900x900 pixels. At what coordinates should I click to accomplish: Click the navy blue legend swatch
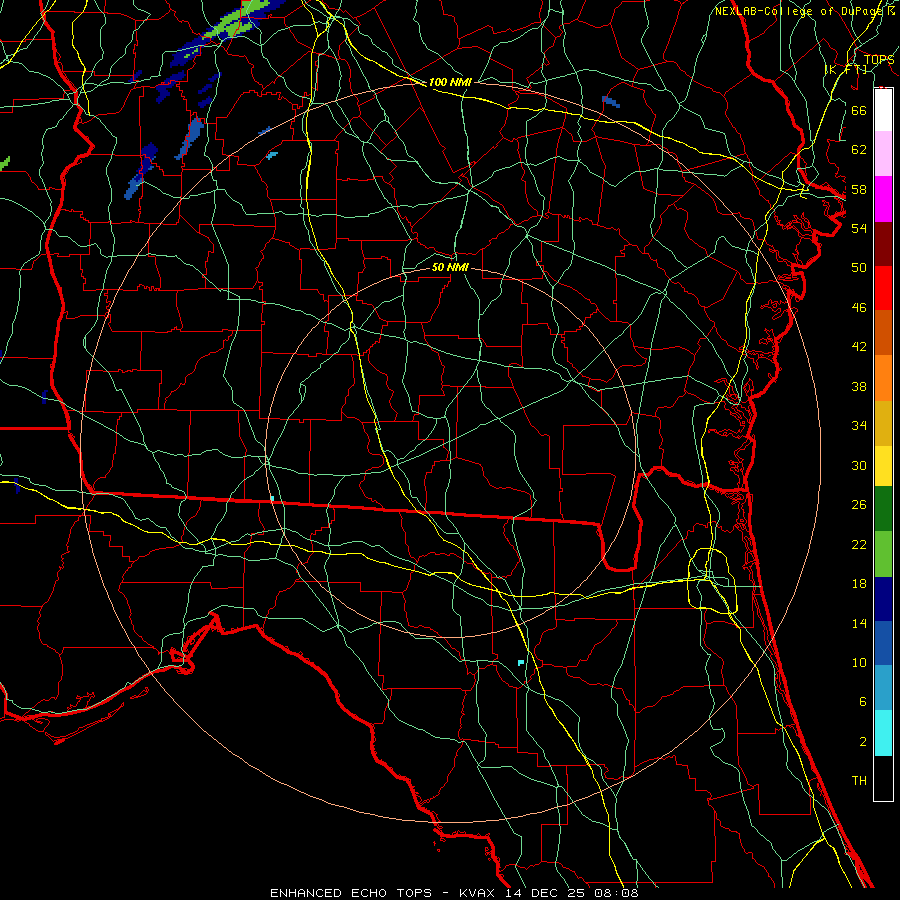click(x=883, y=599)
